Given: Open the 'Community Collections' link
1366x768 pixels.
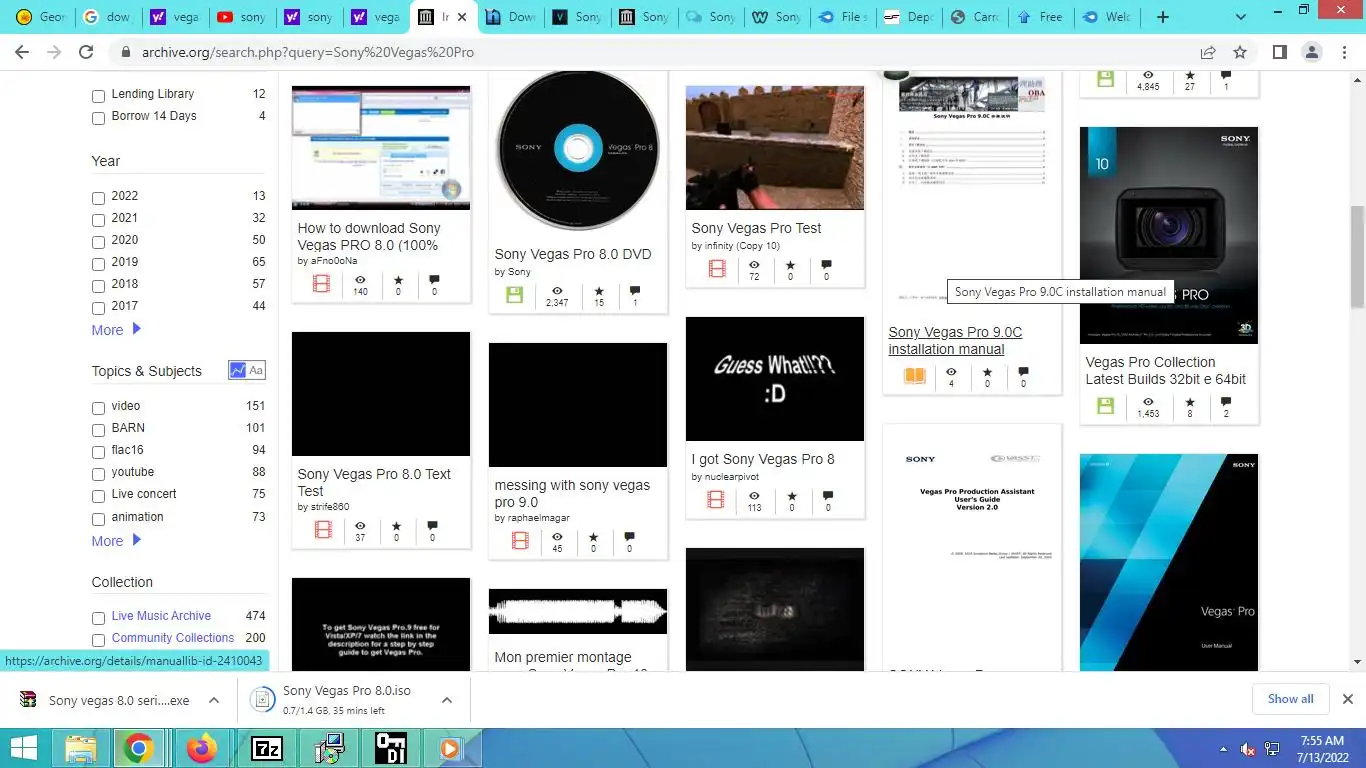Looking at the screenshot, I should [x=172, y=638].
